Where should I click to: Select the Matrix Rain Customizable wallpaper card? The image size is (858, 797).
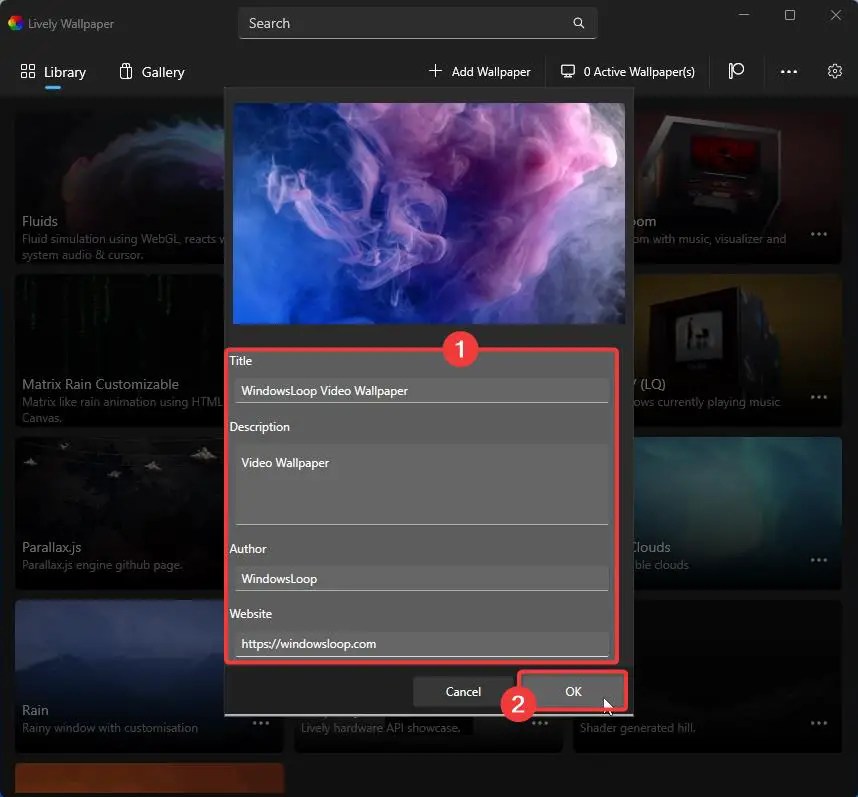[x=119, y=350]
